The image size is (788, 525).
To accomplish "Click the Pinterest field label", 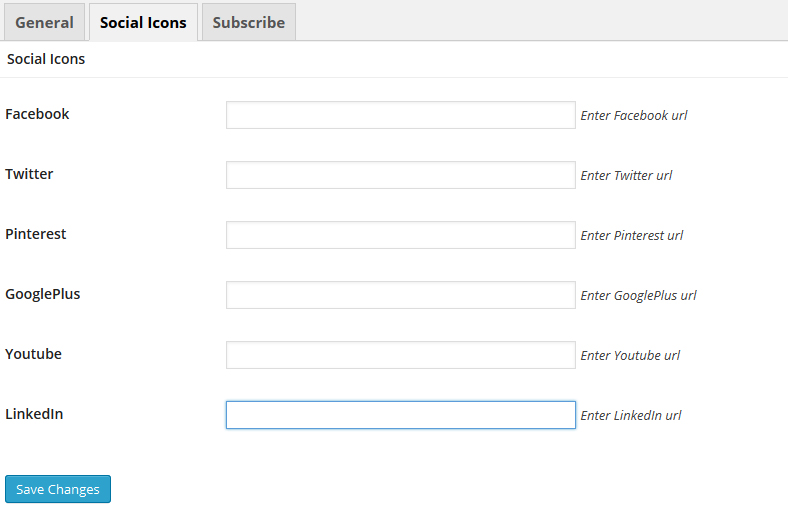I will coord(36,234).
